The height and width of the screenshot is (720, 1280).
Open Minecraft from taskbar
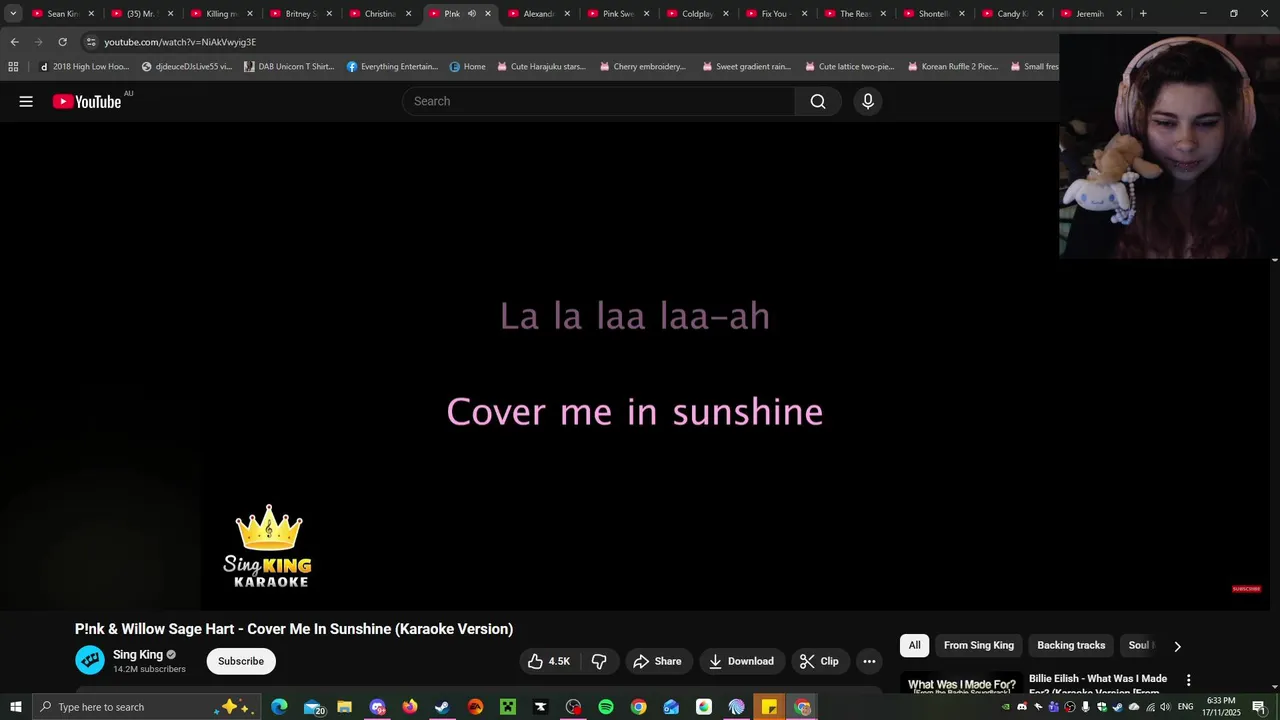(508, 707)
